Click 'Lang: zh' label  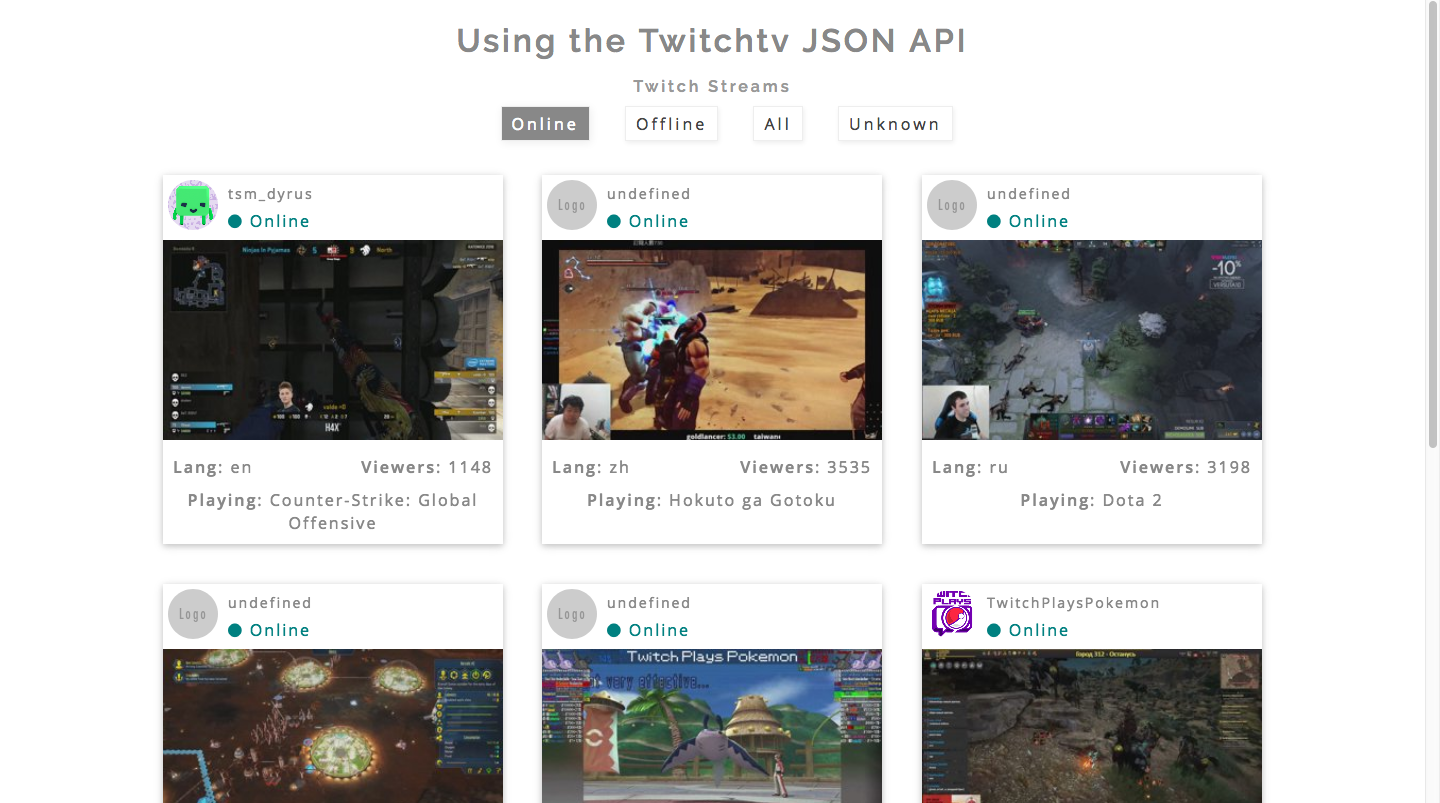click(x=590, y=467)
